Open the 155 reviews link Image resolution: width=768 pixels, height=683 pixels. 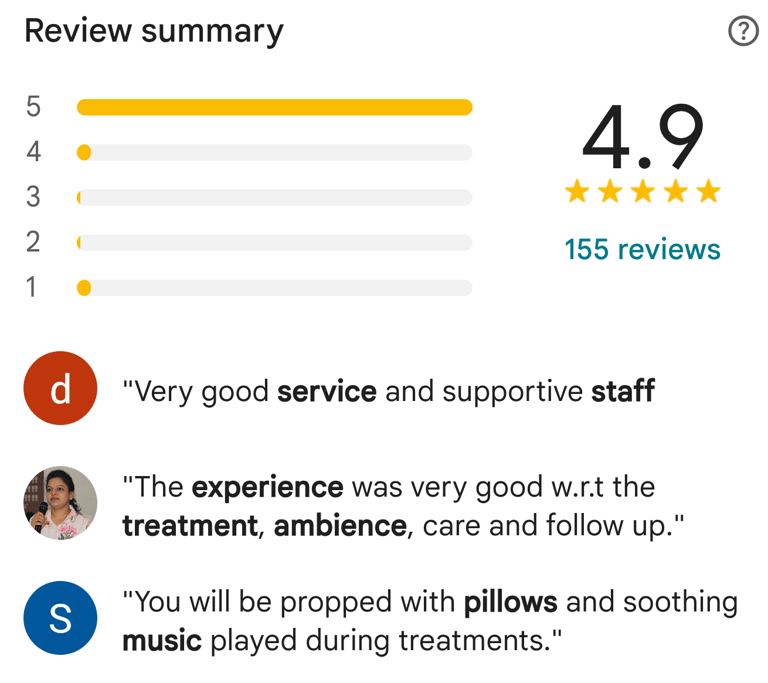[642, 249]
